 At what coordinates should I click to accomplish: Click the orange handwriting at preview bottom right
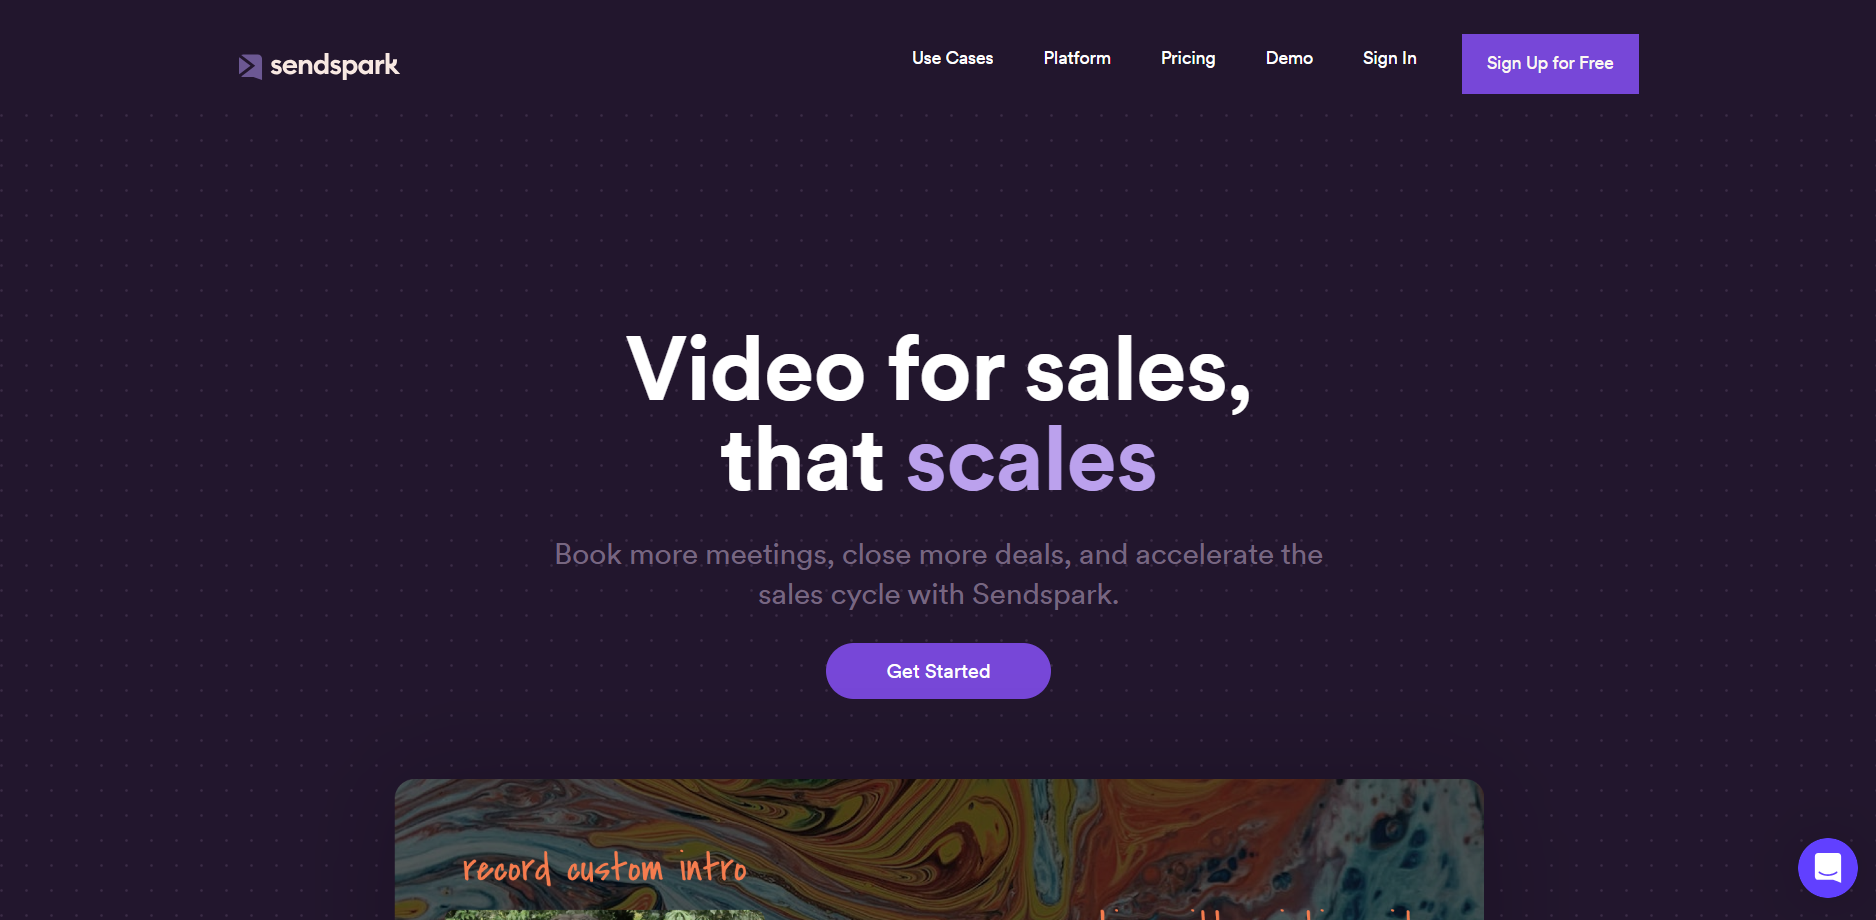[x=1260, y=914]
